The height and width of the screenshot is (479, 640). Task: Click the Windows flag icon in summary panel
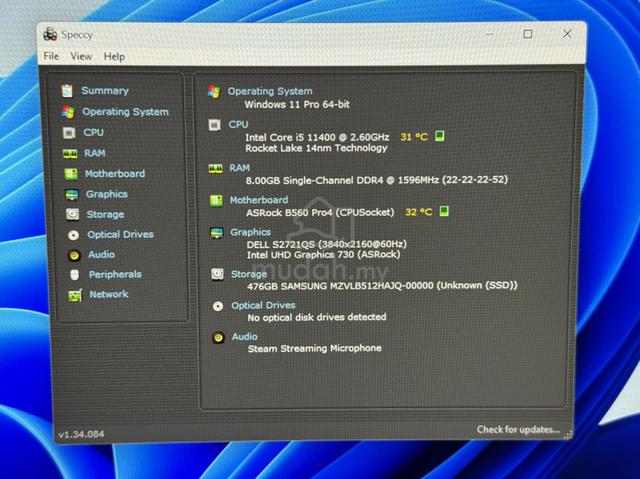[x=214, y=92]
